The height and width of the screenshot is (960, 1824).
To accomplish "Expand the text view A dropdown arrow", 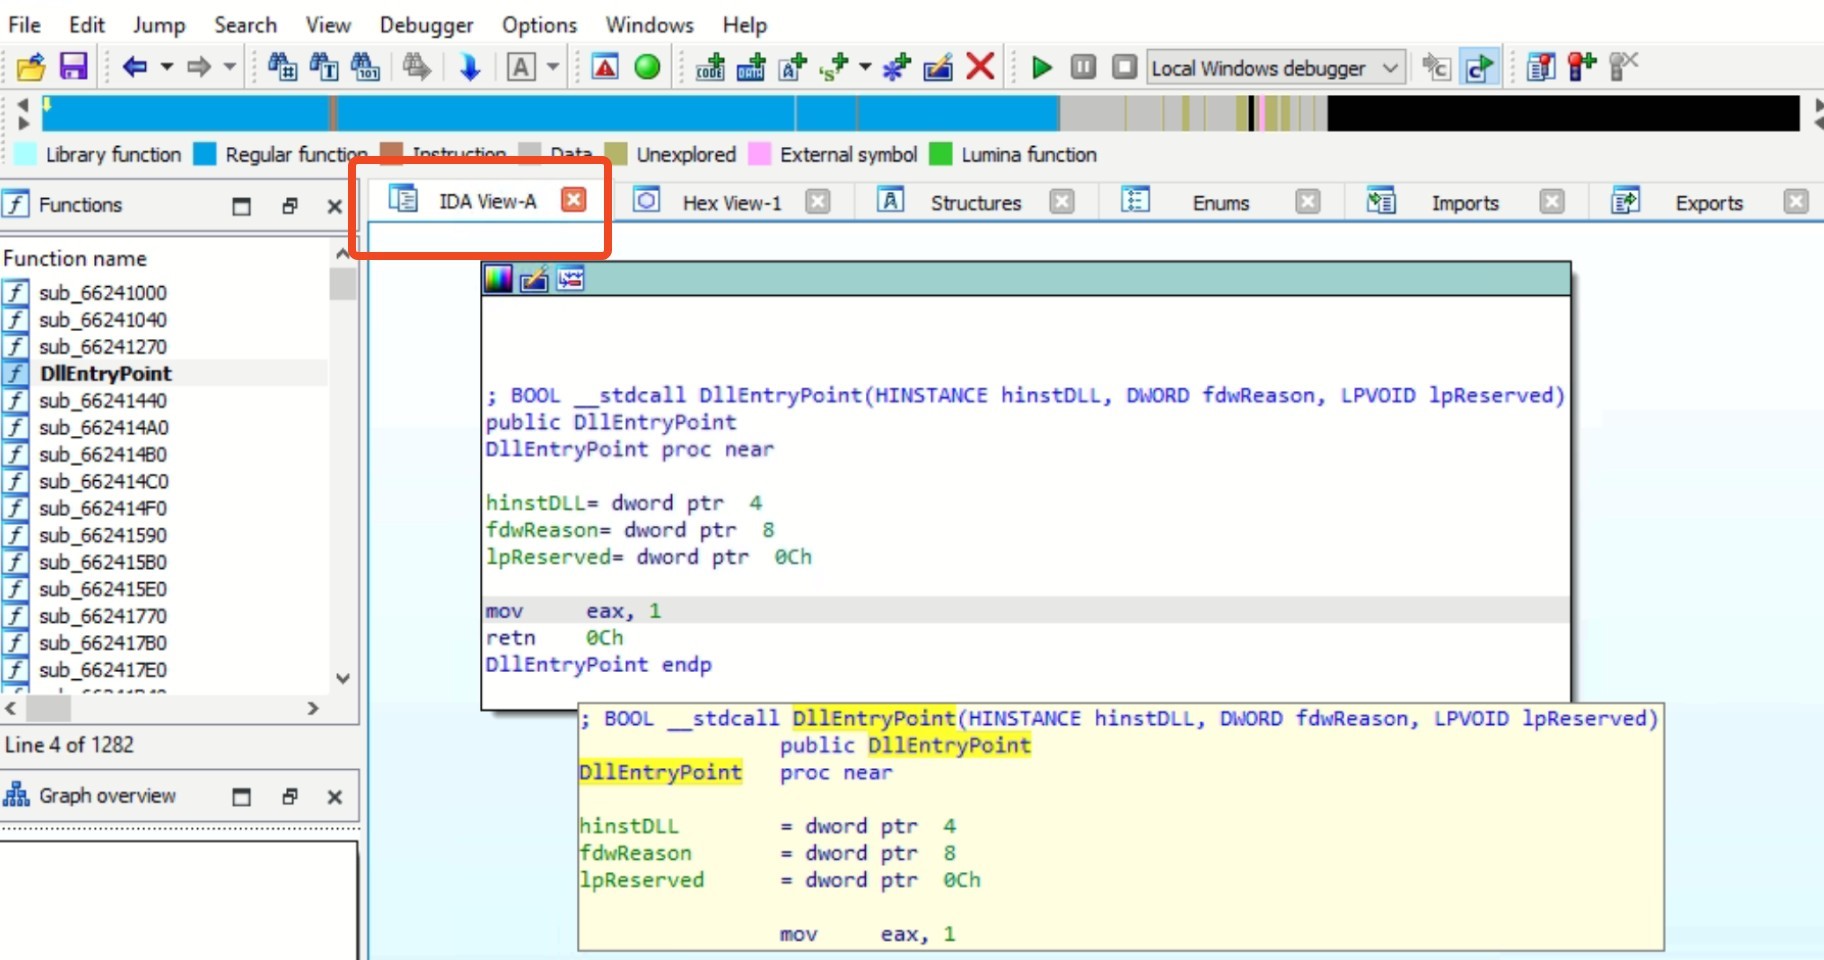I will pos(552,67).
